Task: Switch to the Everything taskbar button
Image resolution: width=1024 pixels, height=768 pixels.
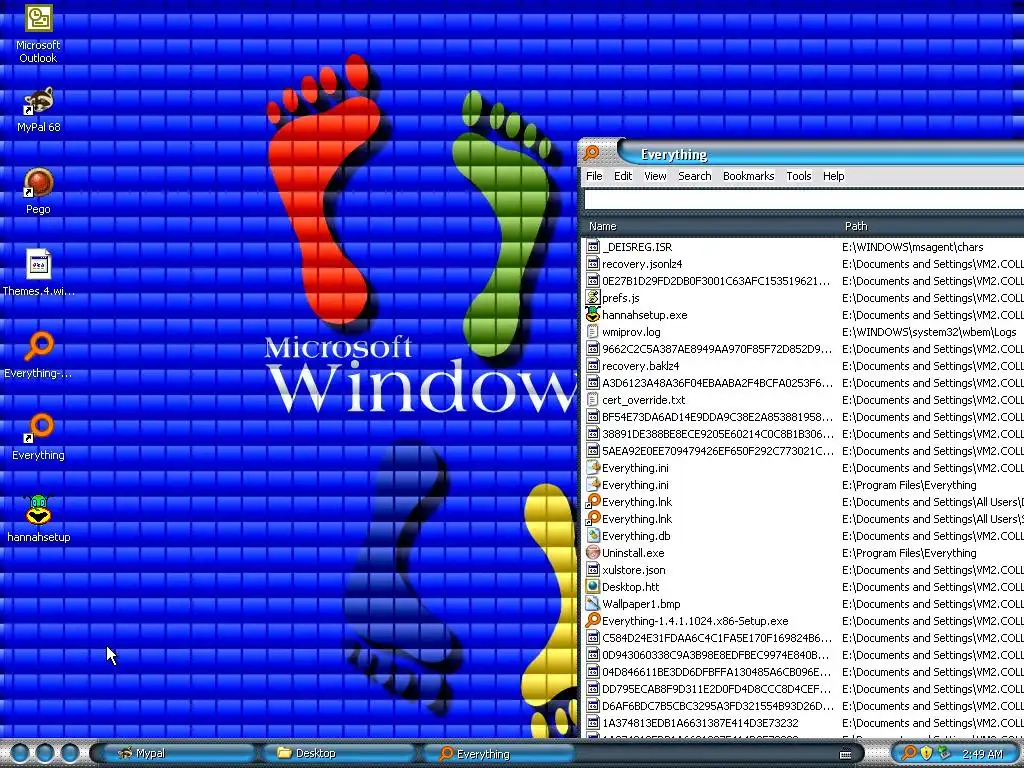Action: (499, 753)
